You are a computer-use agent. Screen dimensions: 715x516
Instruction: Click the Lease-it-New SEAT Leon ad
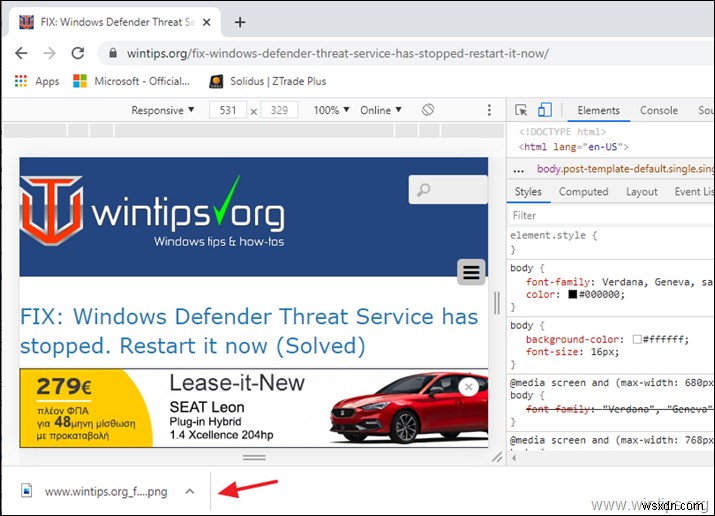tap(254, 408)
